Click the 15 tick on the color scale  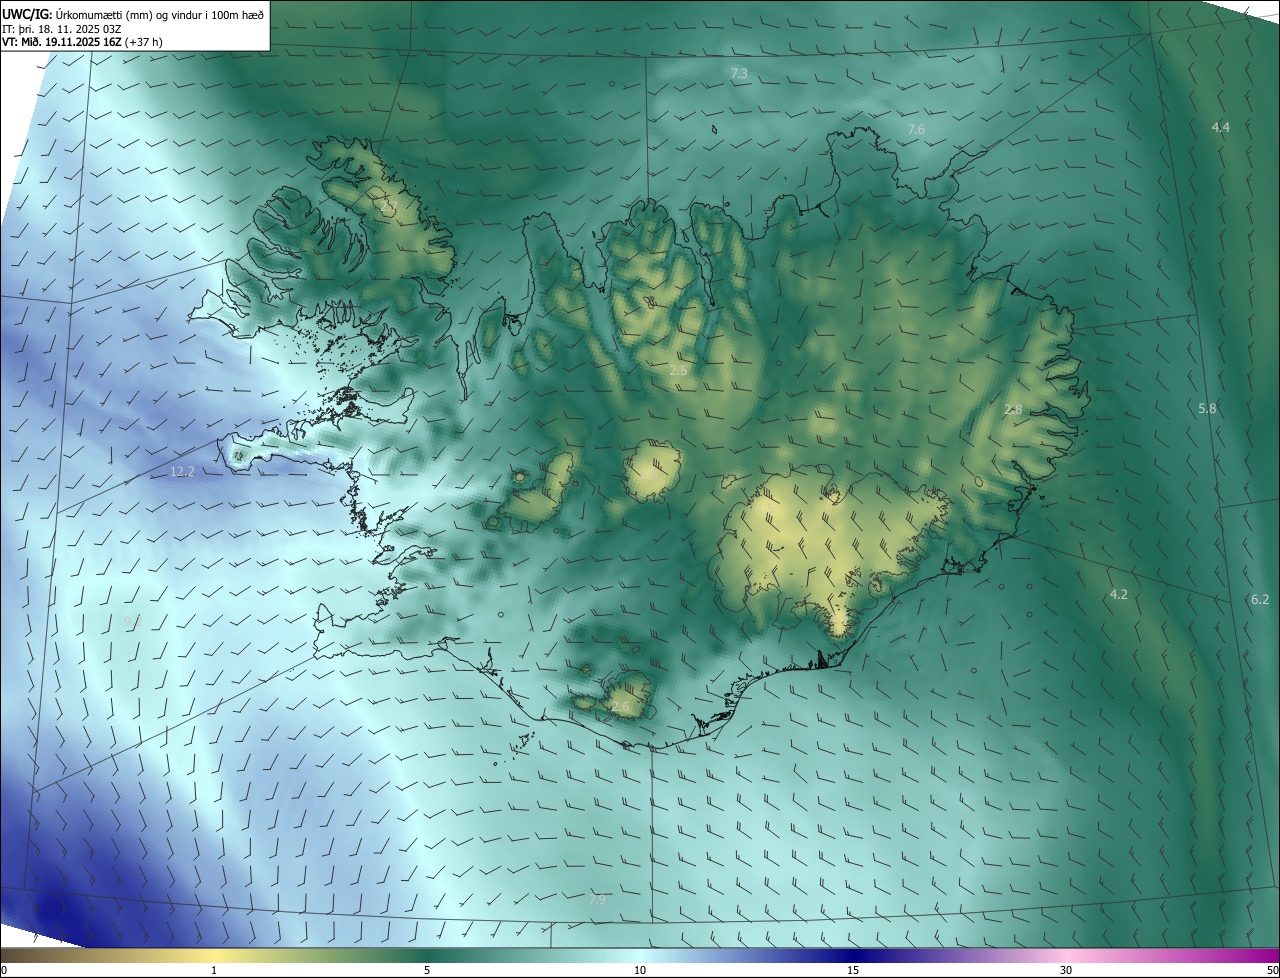(853, 970)
